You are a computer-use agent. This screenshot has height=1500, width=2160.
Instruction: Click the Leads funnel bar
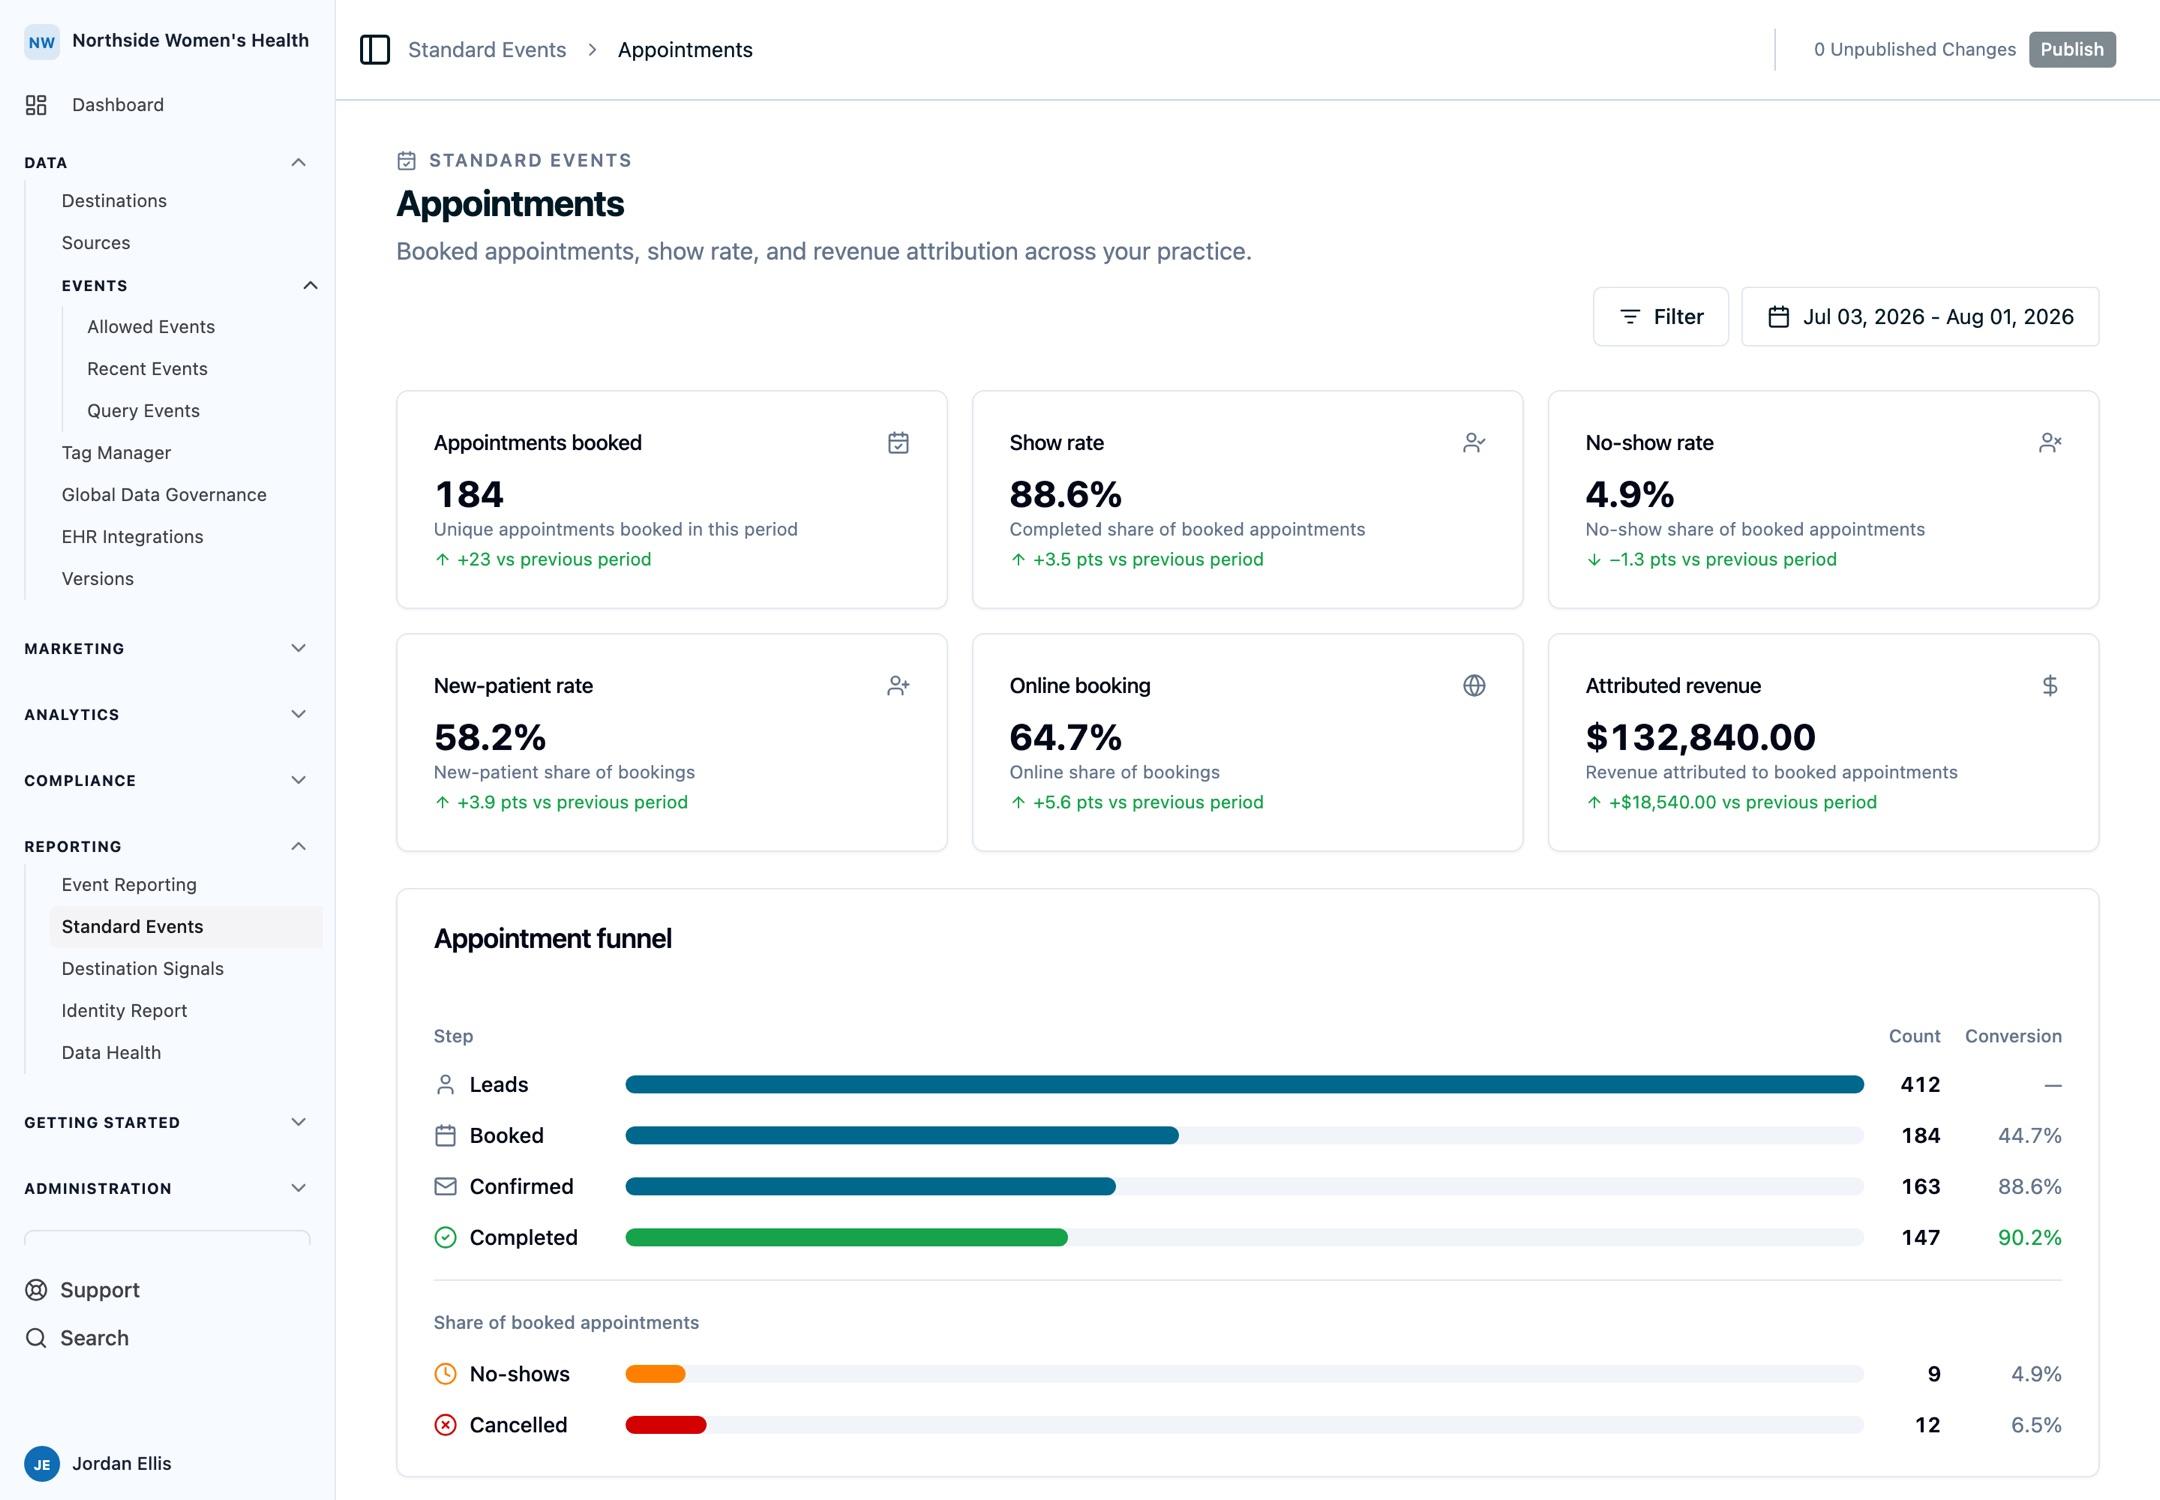[x=1244, y=1085]
